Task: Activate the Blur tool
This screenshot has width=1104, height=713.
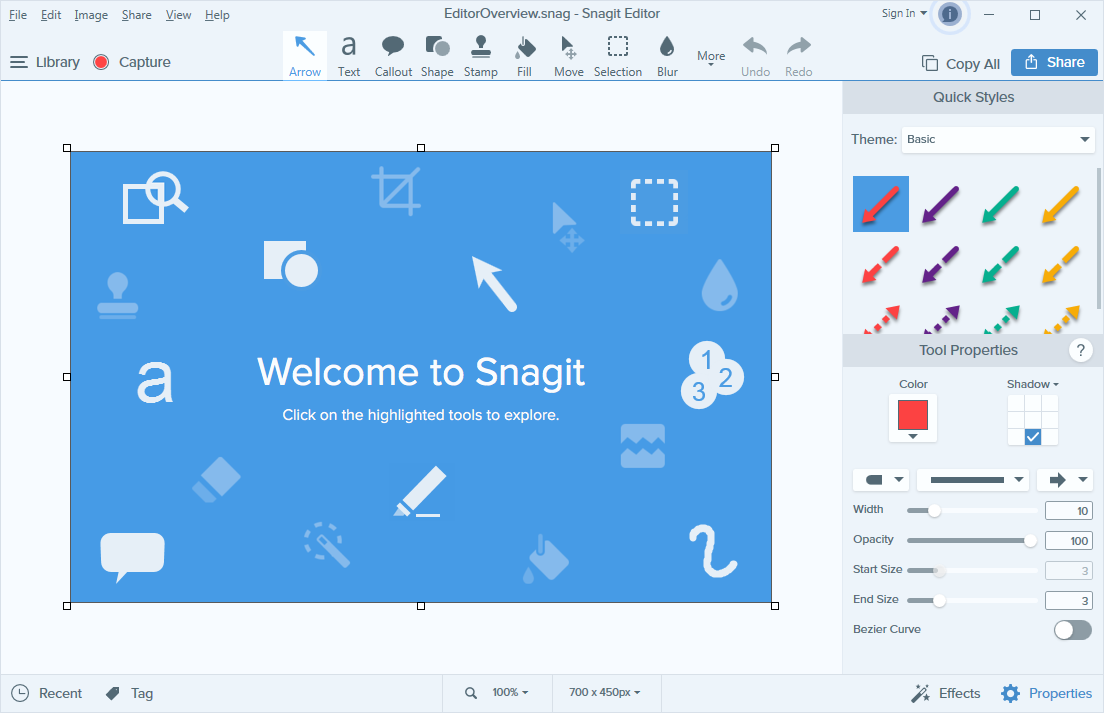Action: [x=667, y=56]
